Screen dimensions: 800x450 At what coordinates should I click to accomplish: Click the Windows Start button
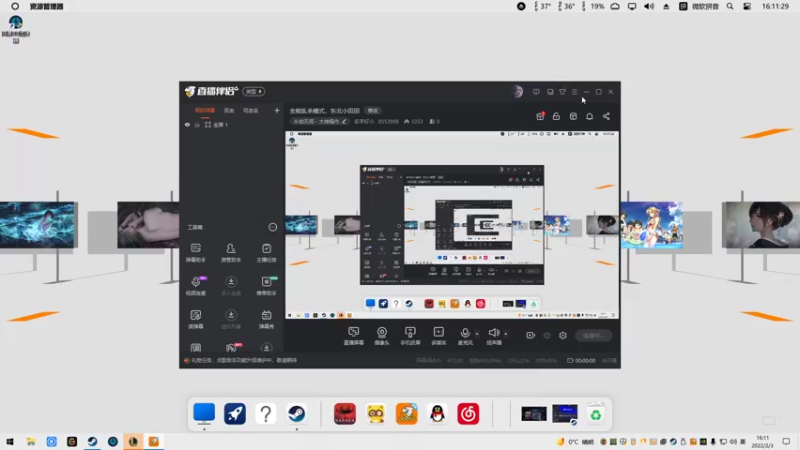[x=10, y=441]
